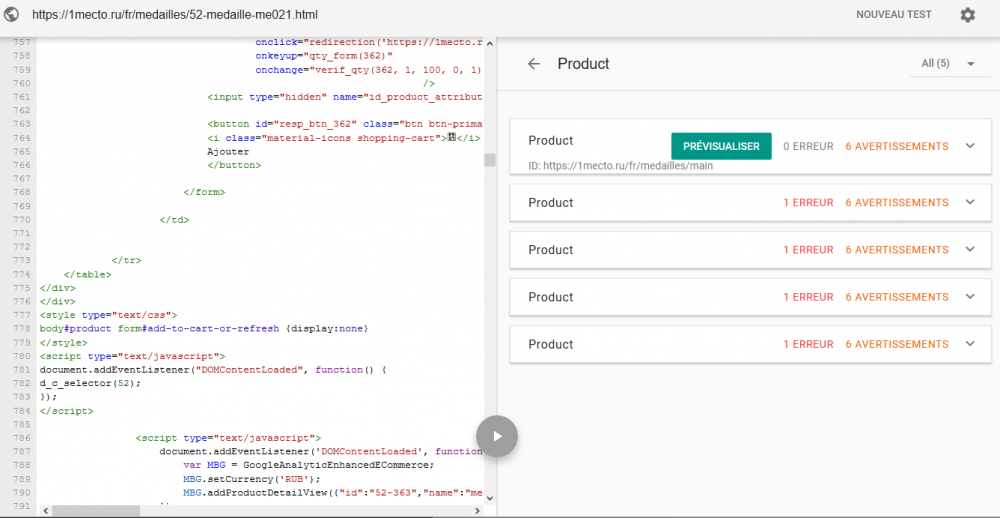Click the tested URL in the top bar
This screenshot has height=518, width=1000.
(175, 15)
